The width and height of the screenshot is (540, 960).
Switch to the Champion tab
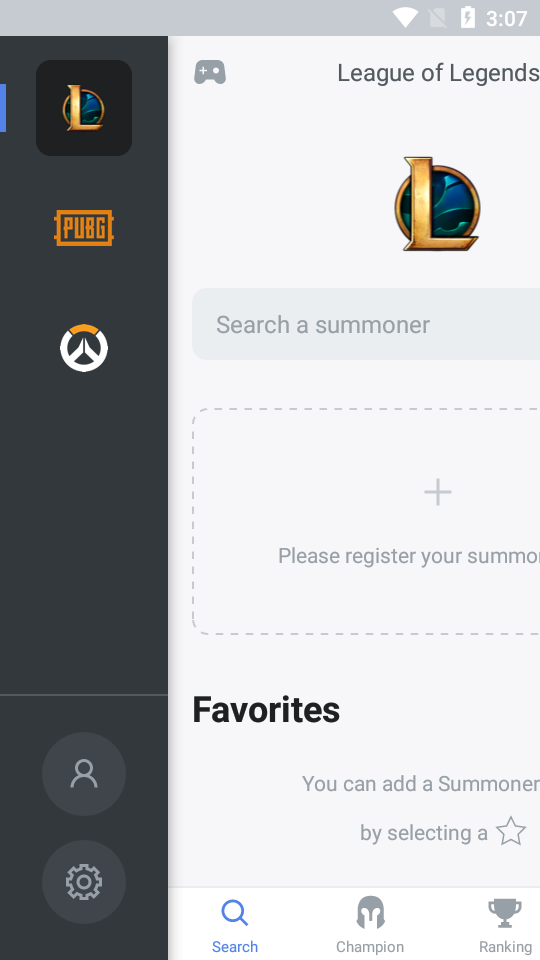(x=370, y=924)
